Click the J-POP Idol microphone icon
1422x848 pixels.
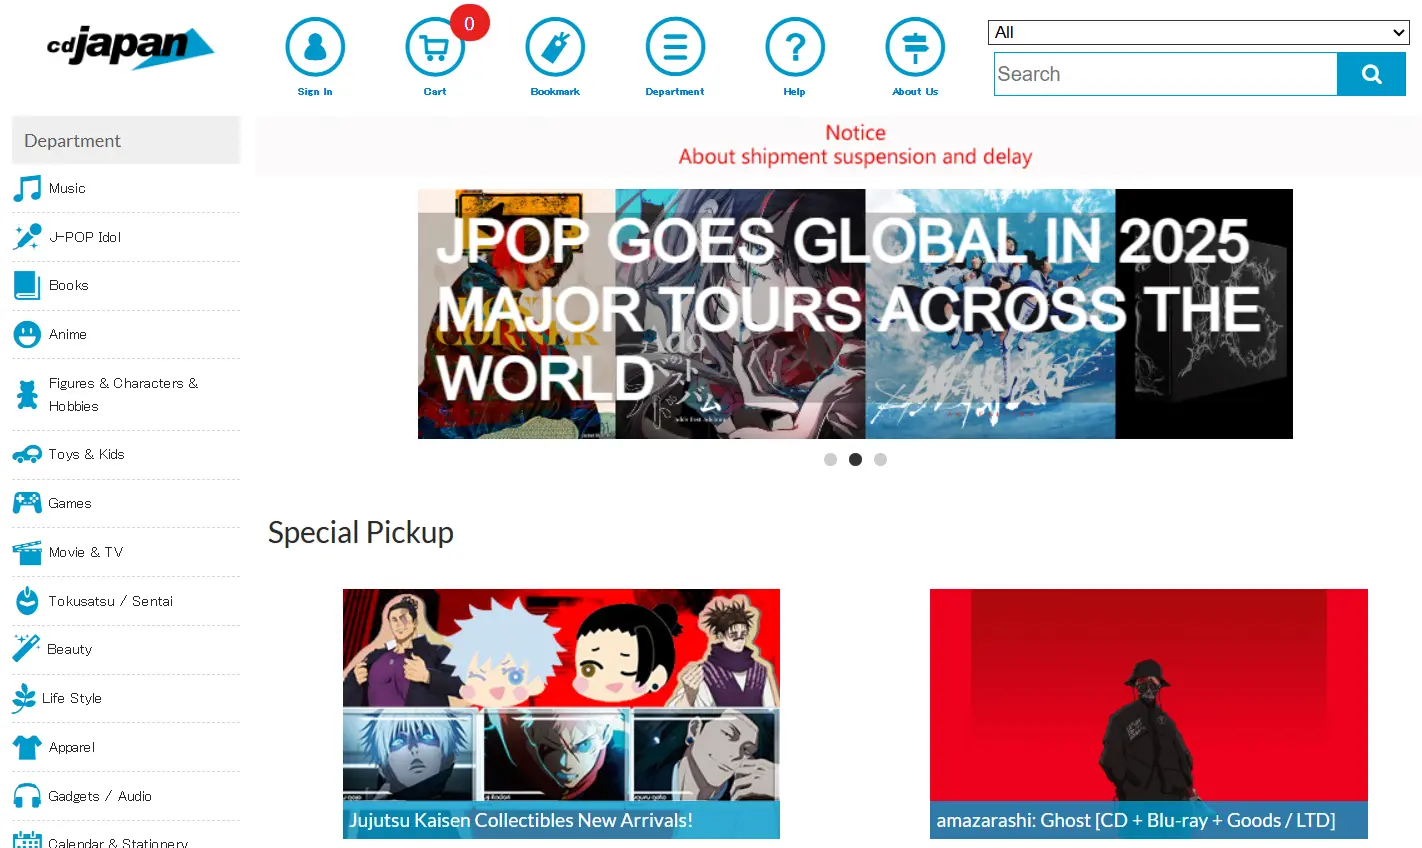(27, 237)
